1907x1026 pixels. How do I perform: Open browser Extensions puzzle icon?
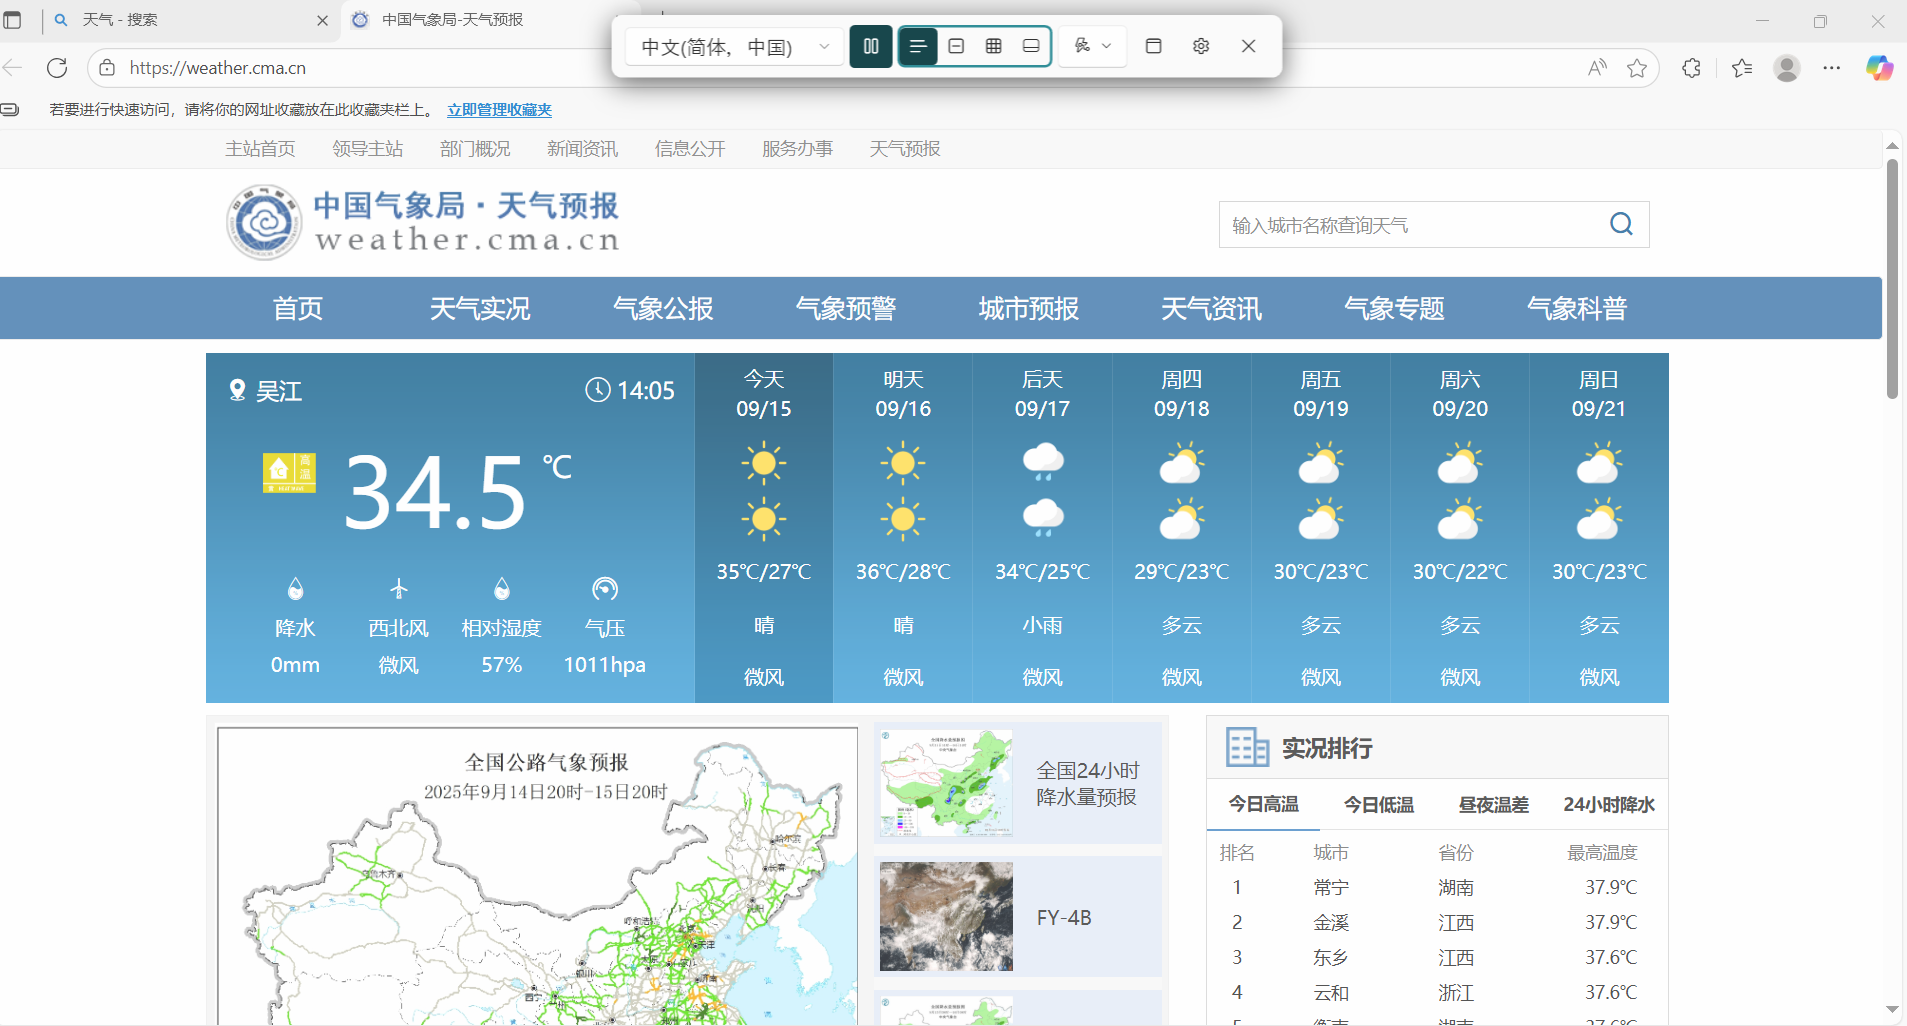(x=1691, y=68)
